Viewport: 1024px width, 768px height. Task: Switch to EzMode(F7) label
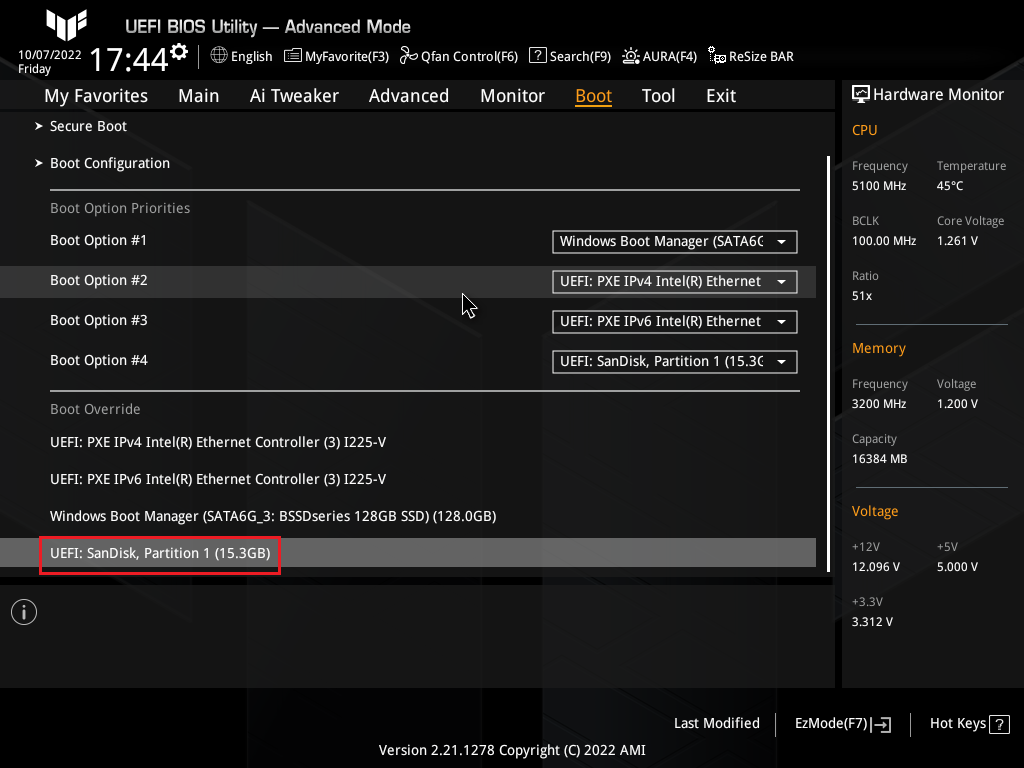tap(831, 724)
